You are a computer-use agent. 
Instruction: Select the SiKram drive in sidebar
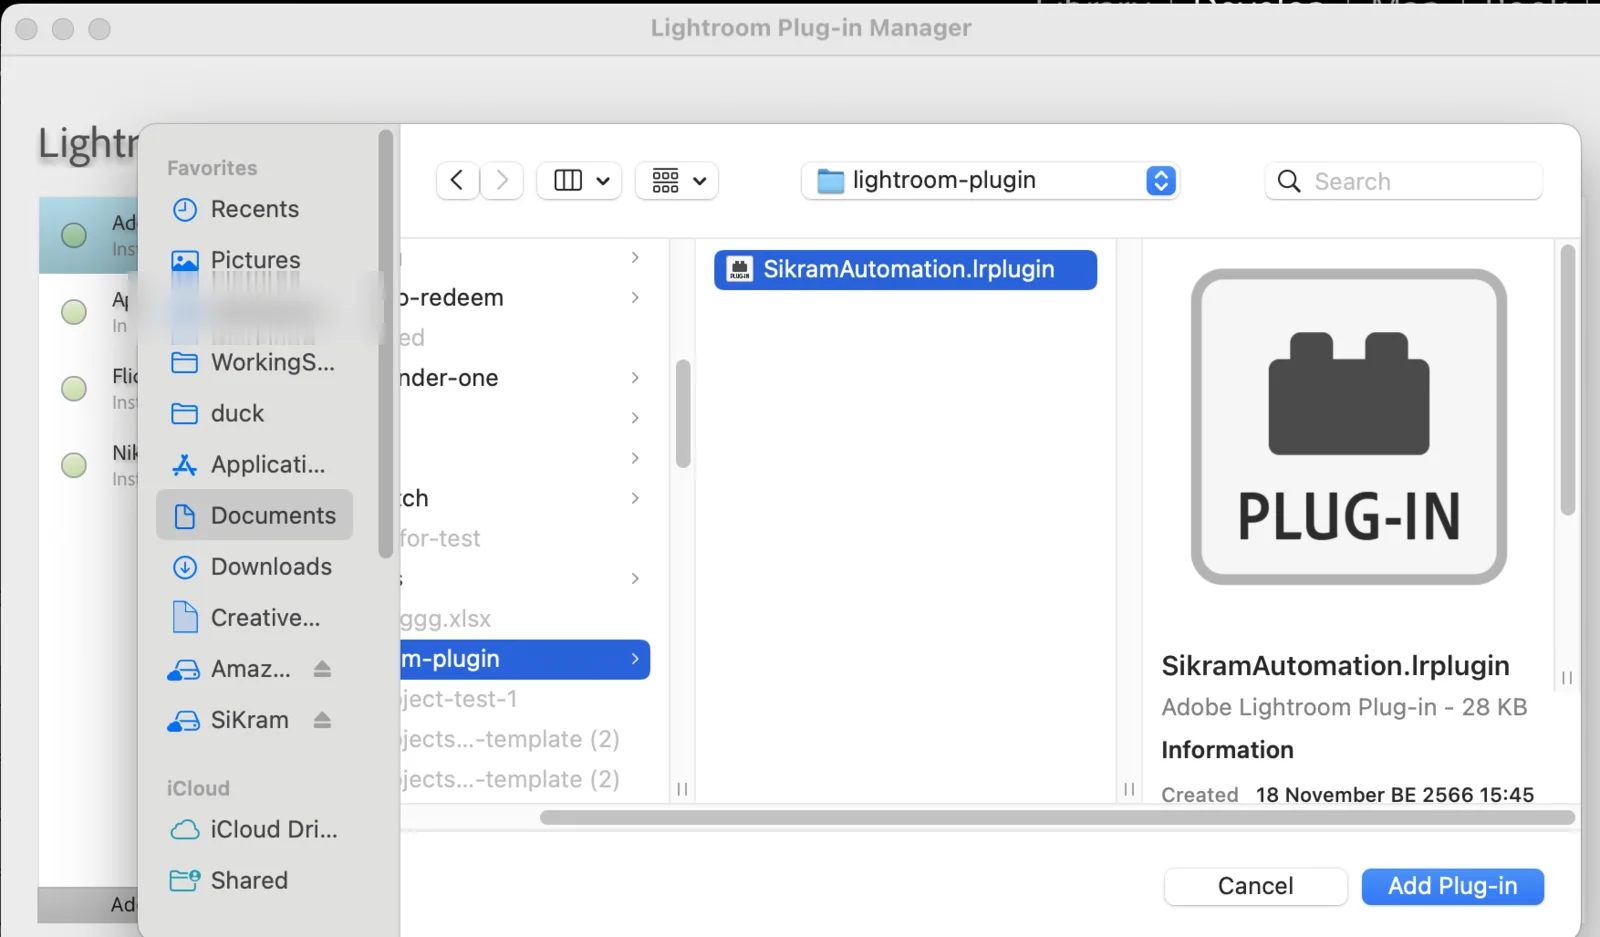pyautogui.click(x=230, y=720)
